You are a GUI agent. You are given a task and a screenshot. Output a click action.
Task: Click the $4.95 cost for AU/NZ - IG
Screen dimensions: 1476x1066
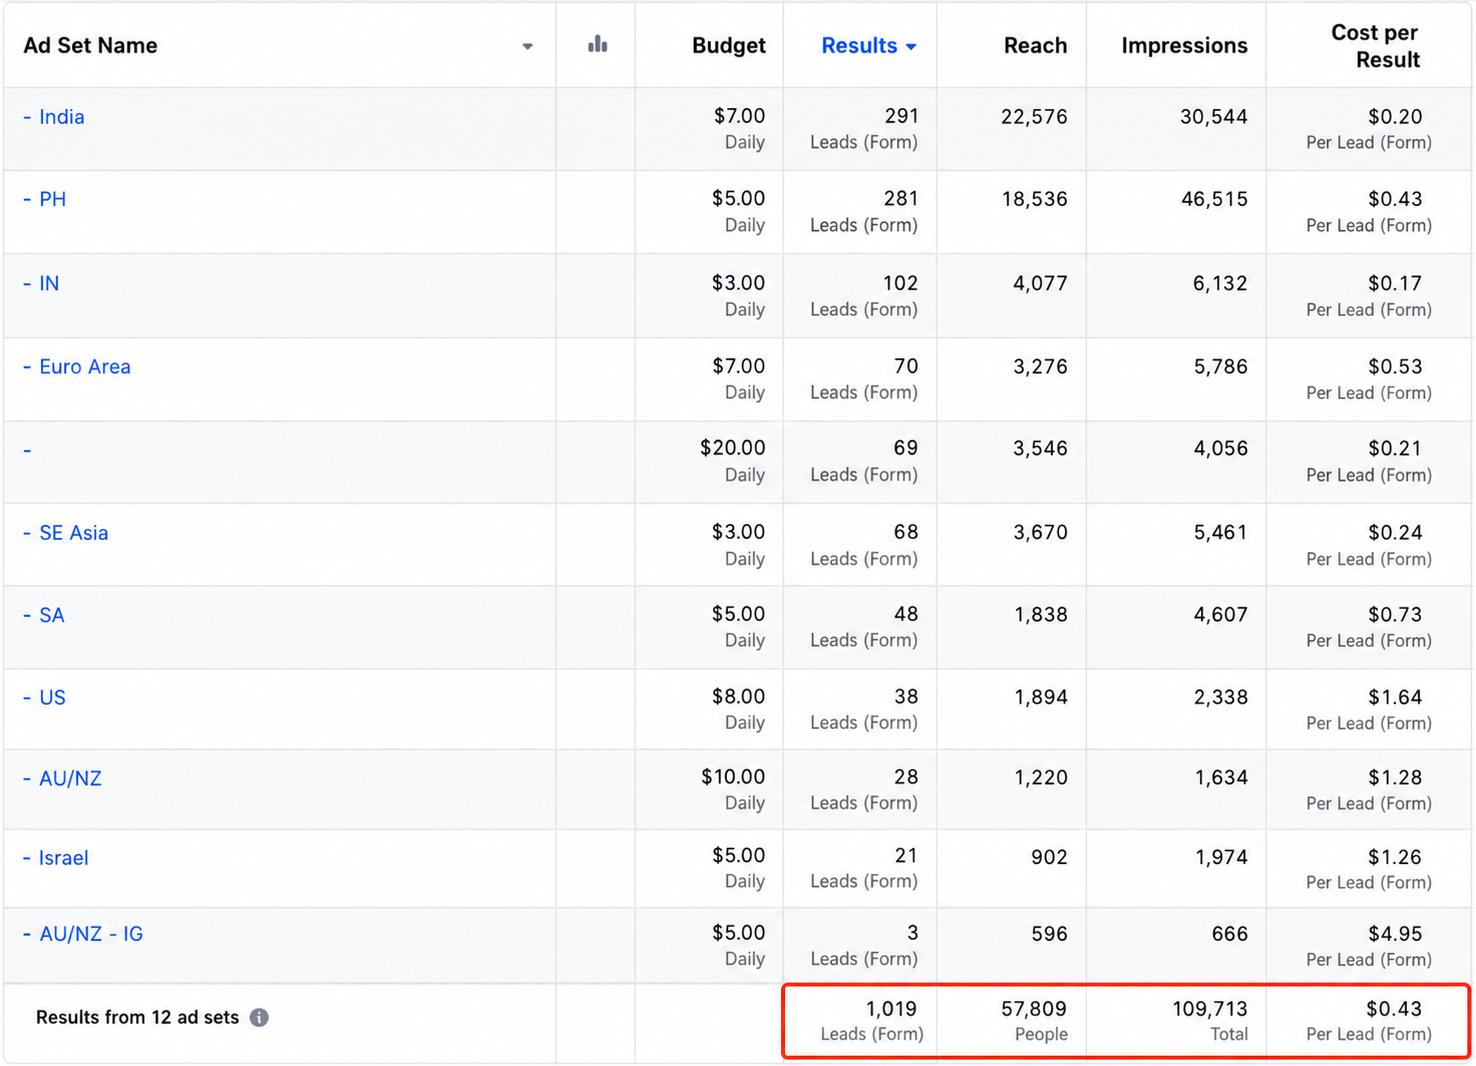point(1395,933)
